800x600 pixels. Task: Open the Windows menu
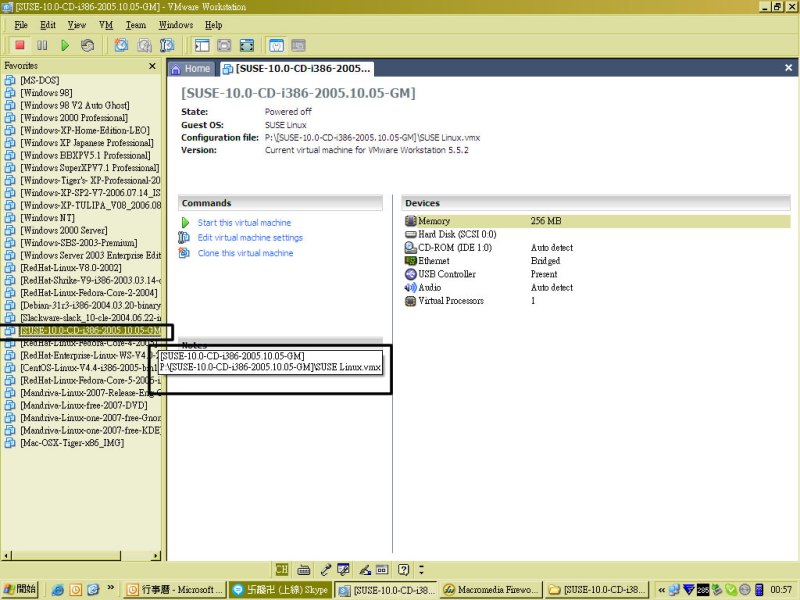pyautogui.click(x=176, y=25)
